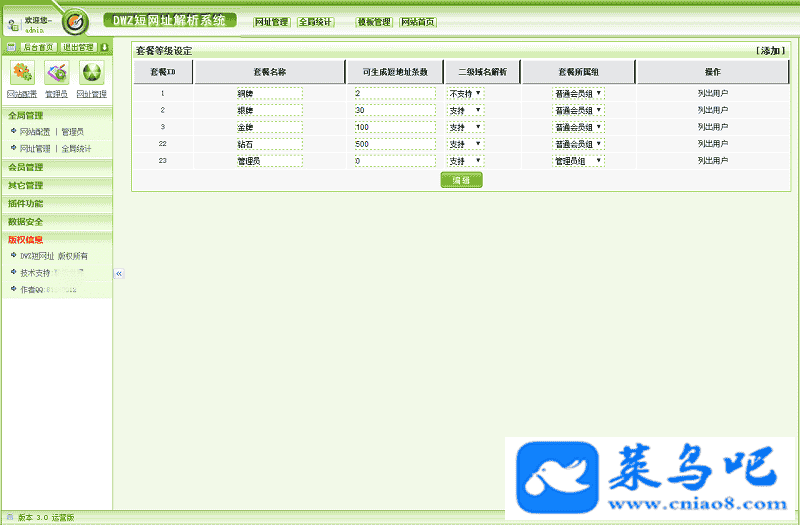
Task: Click 全局统计 link under 全局管理
Action: point(76,148)
